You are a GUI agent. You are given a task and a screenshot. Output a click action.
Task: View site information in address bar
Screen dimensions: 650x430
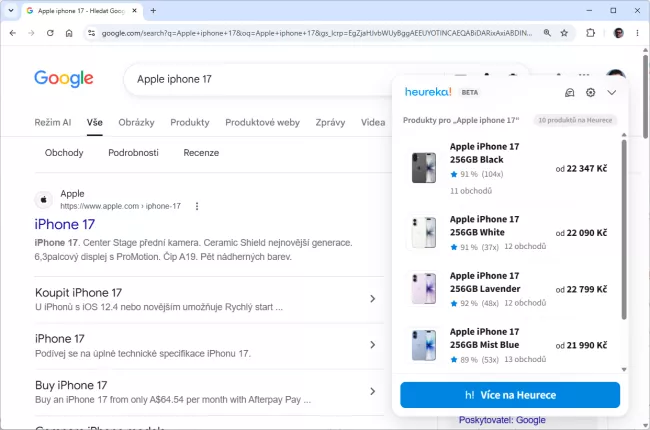click(x=91, y=33)
